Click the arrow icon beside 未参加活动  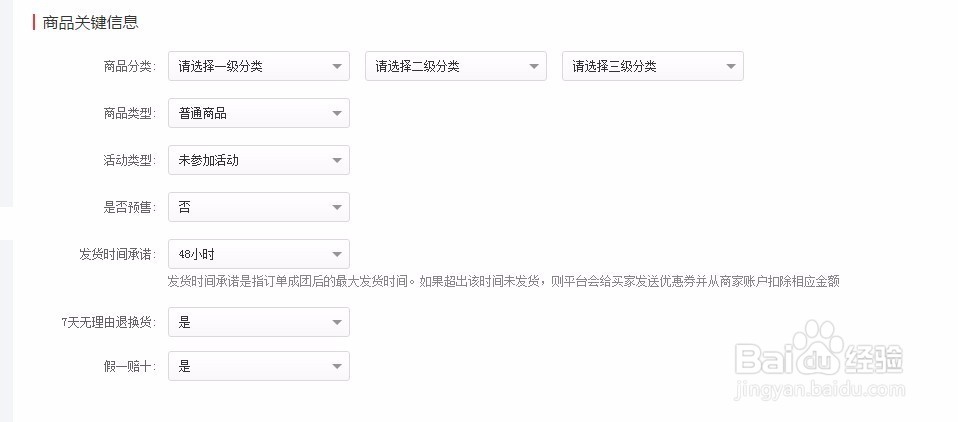tap(337, 161)
